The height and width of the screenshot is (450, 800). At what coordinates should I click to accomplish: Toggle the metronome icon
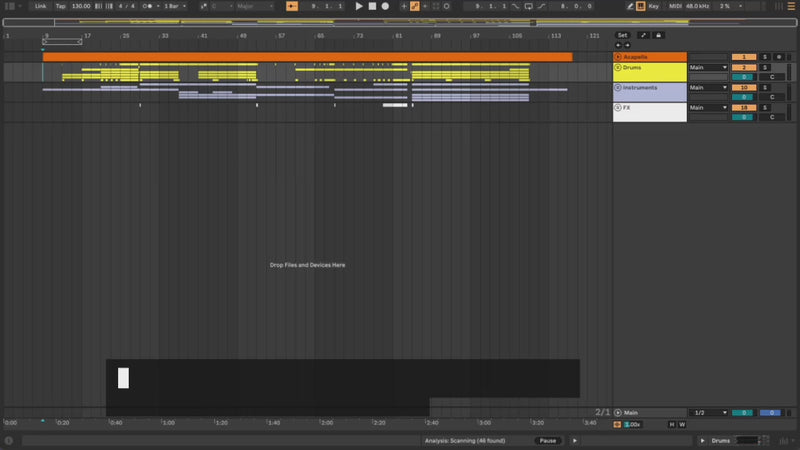151,6
